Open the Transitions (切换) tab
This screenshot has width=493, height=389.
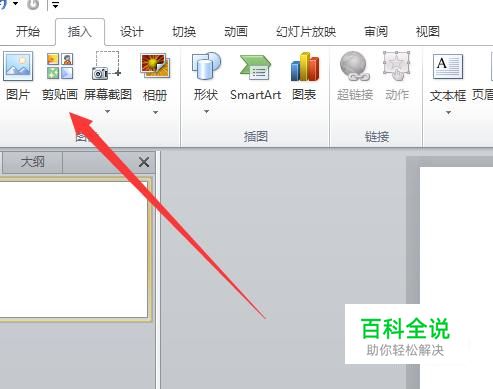(x=184, y=32)
